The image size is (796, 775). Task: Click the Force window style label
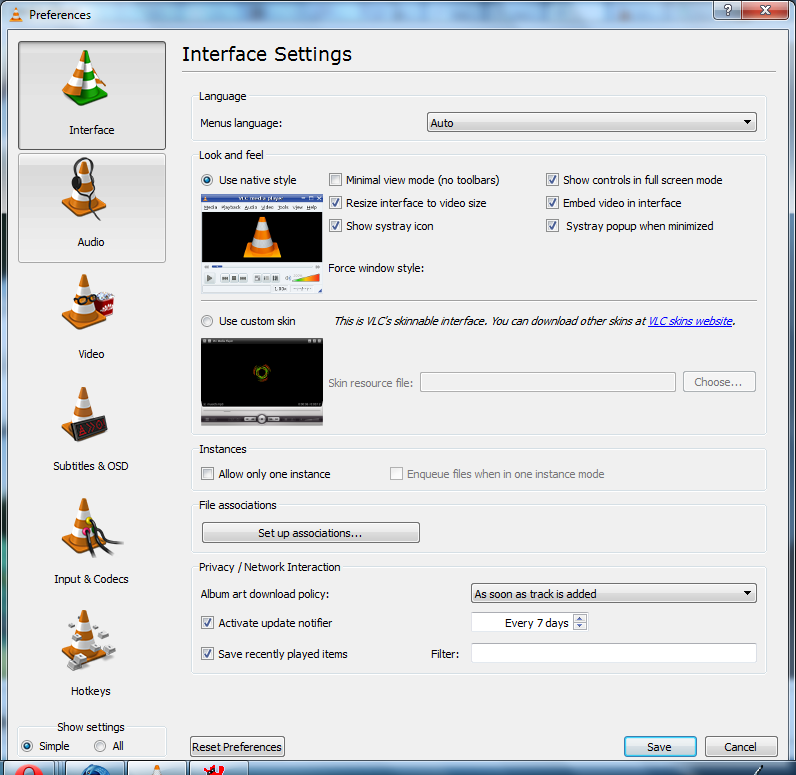(x=376, y=268)
